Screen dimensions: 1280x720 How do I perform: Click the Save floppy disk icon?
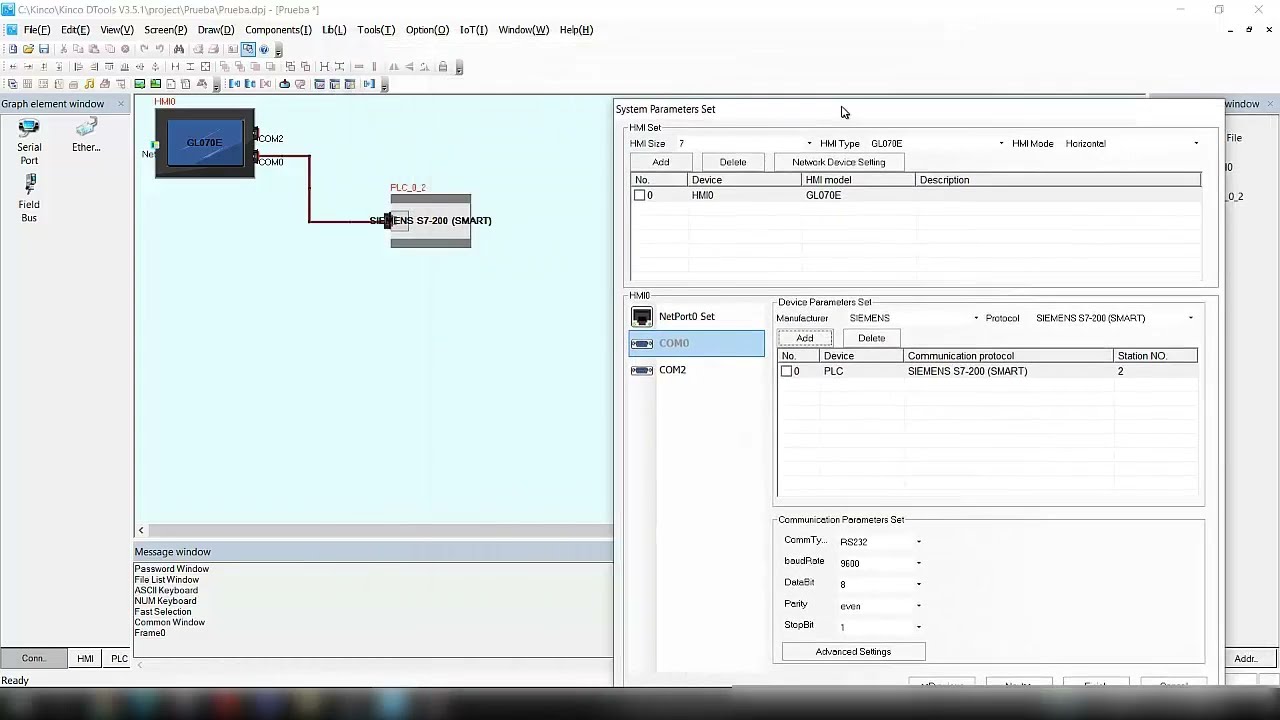click(x=44, y=49)
